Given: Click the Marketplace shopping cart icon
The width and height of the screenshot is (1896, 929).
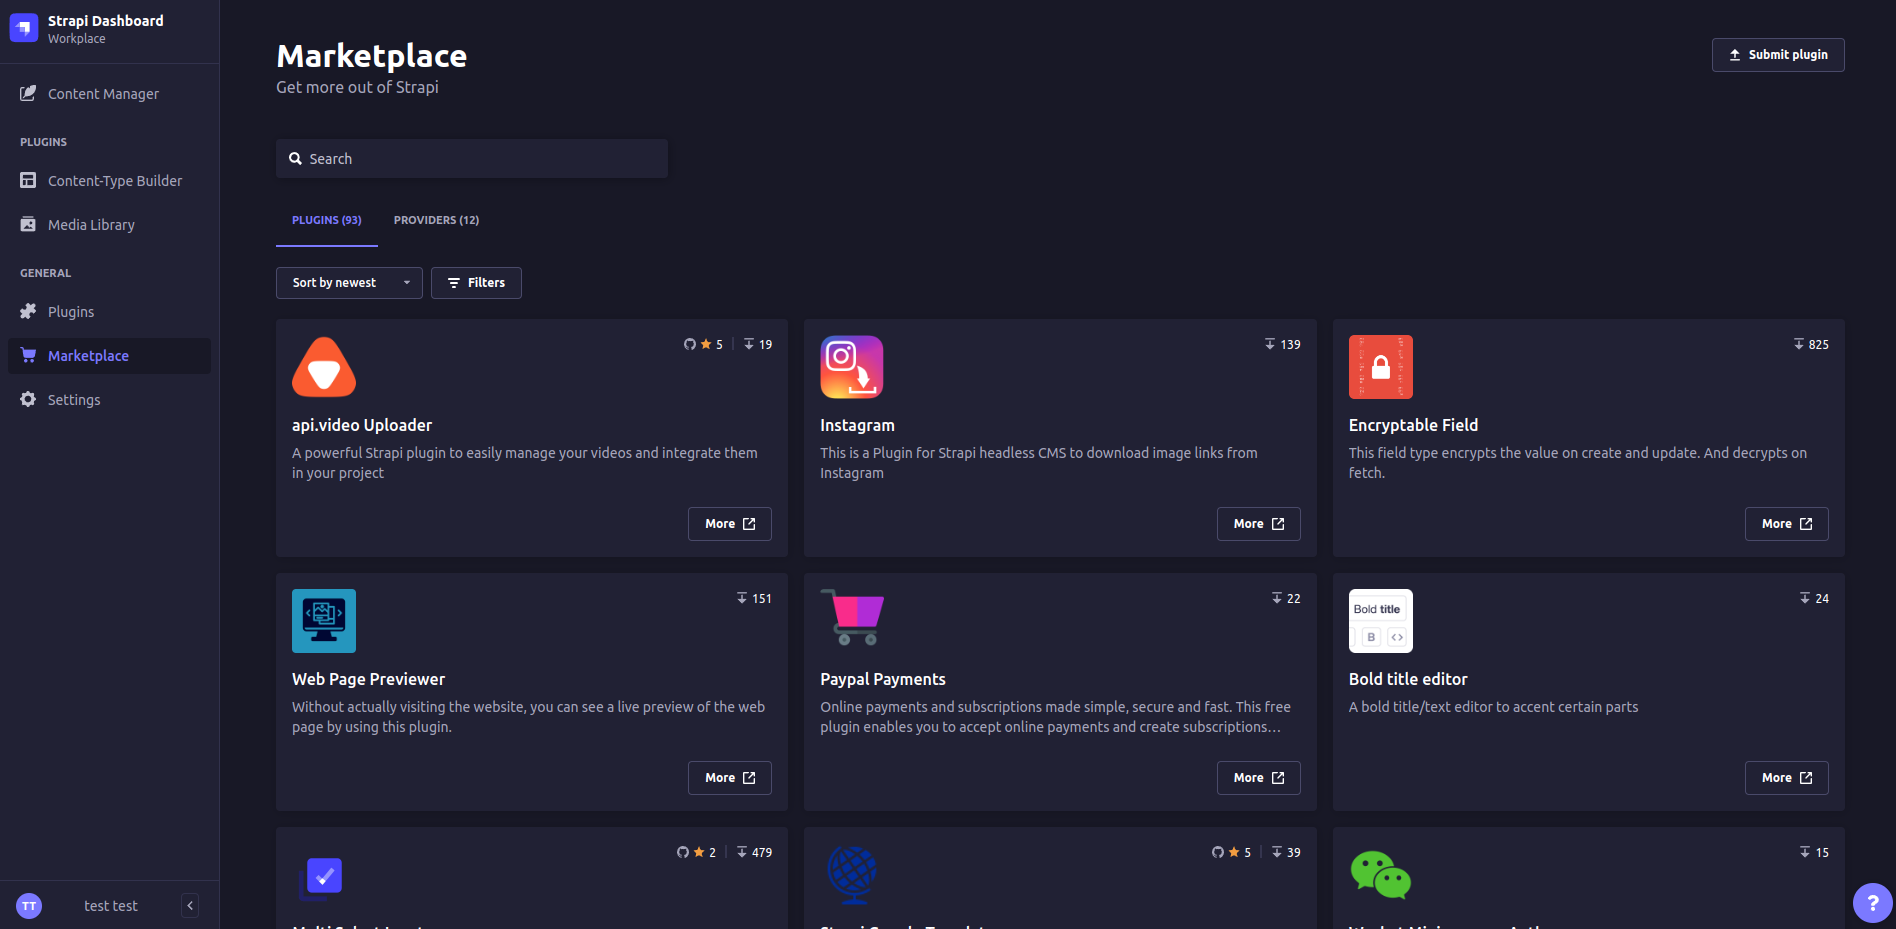Looking at the screenshot, I should coord(28,355).
